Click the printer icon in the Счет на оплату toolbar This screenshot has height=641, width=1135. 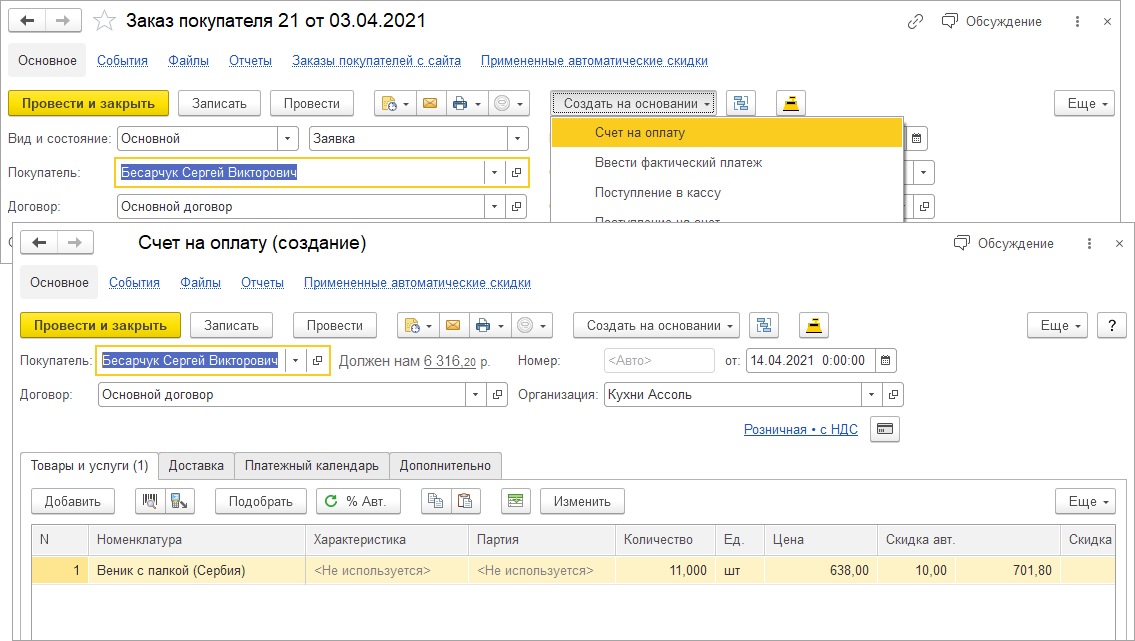(x=489, y=326)
